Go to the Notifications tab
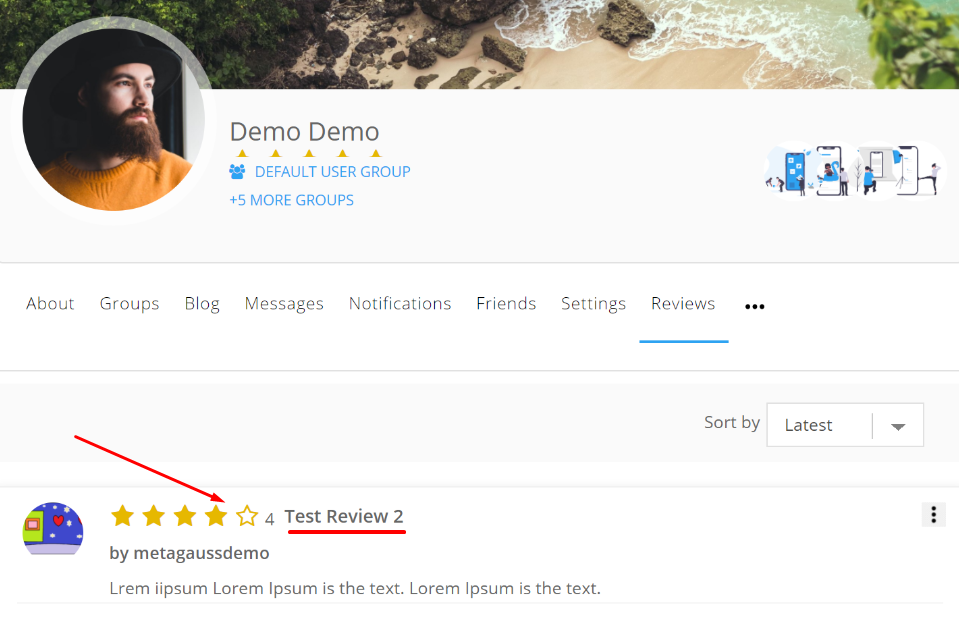 click(400, 303)
